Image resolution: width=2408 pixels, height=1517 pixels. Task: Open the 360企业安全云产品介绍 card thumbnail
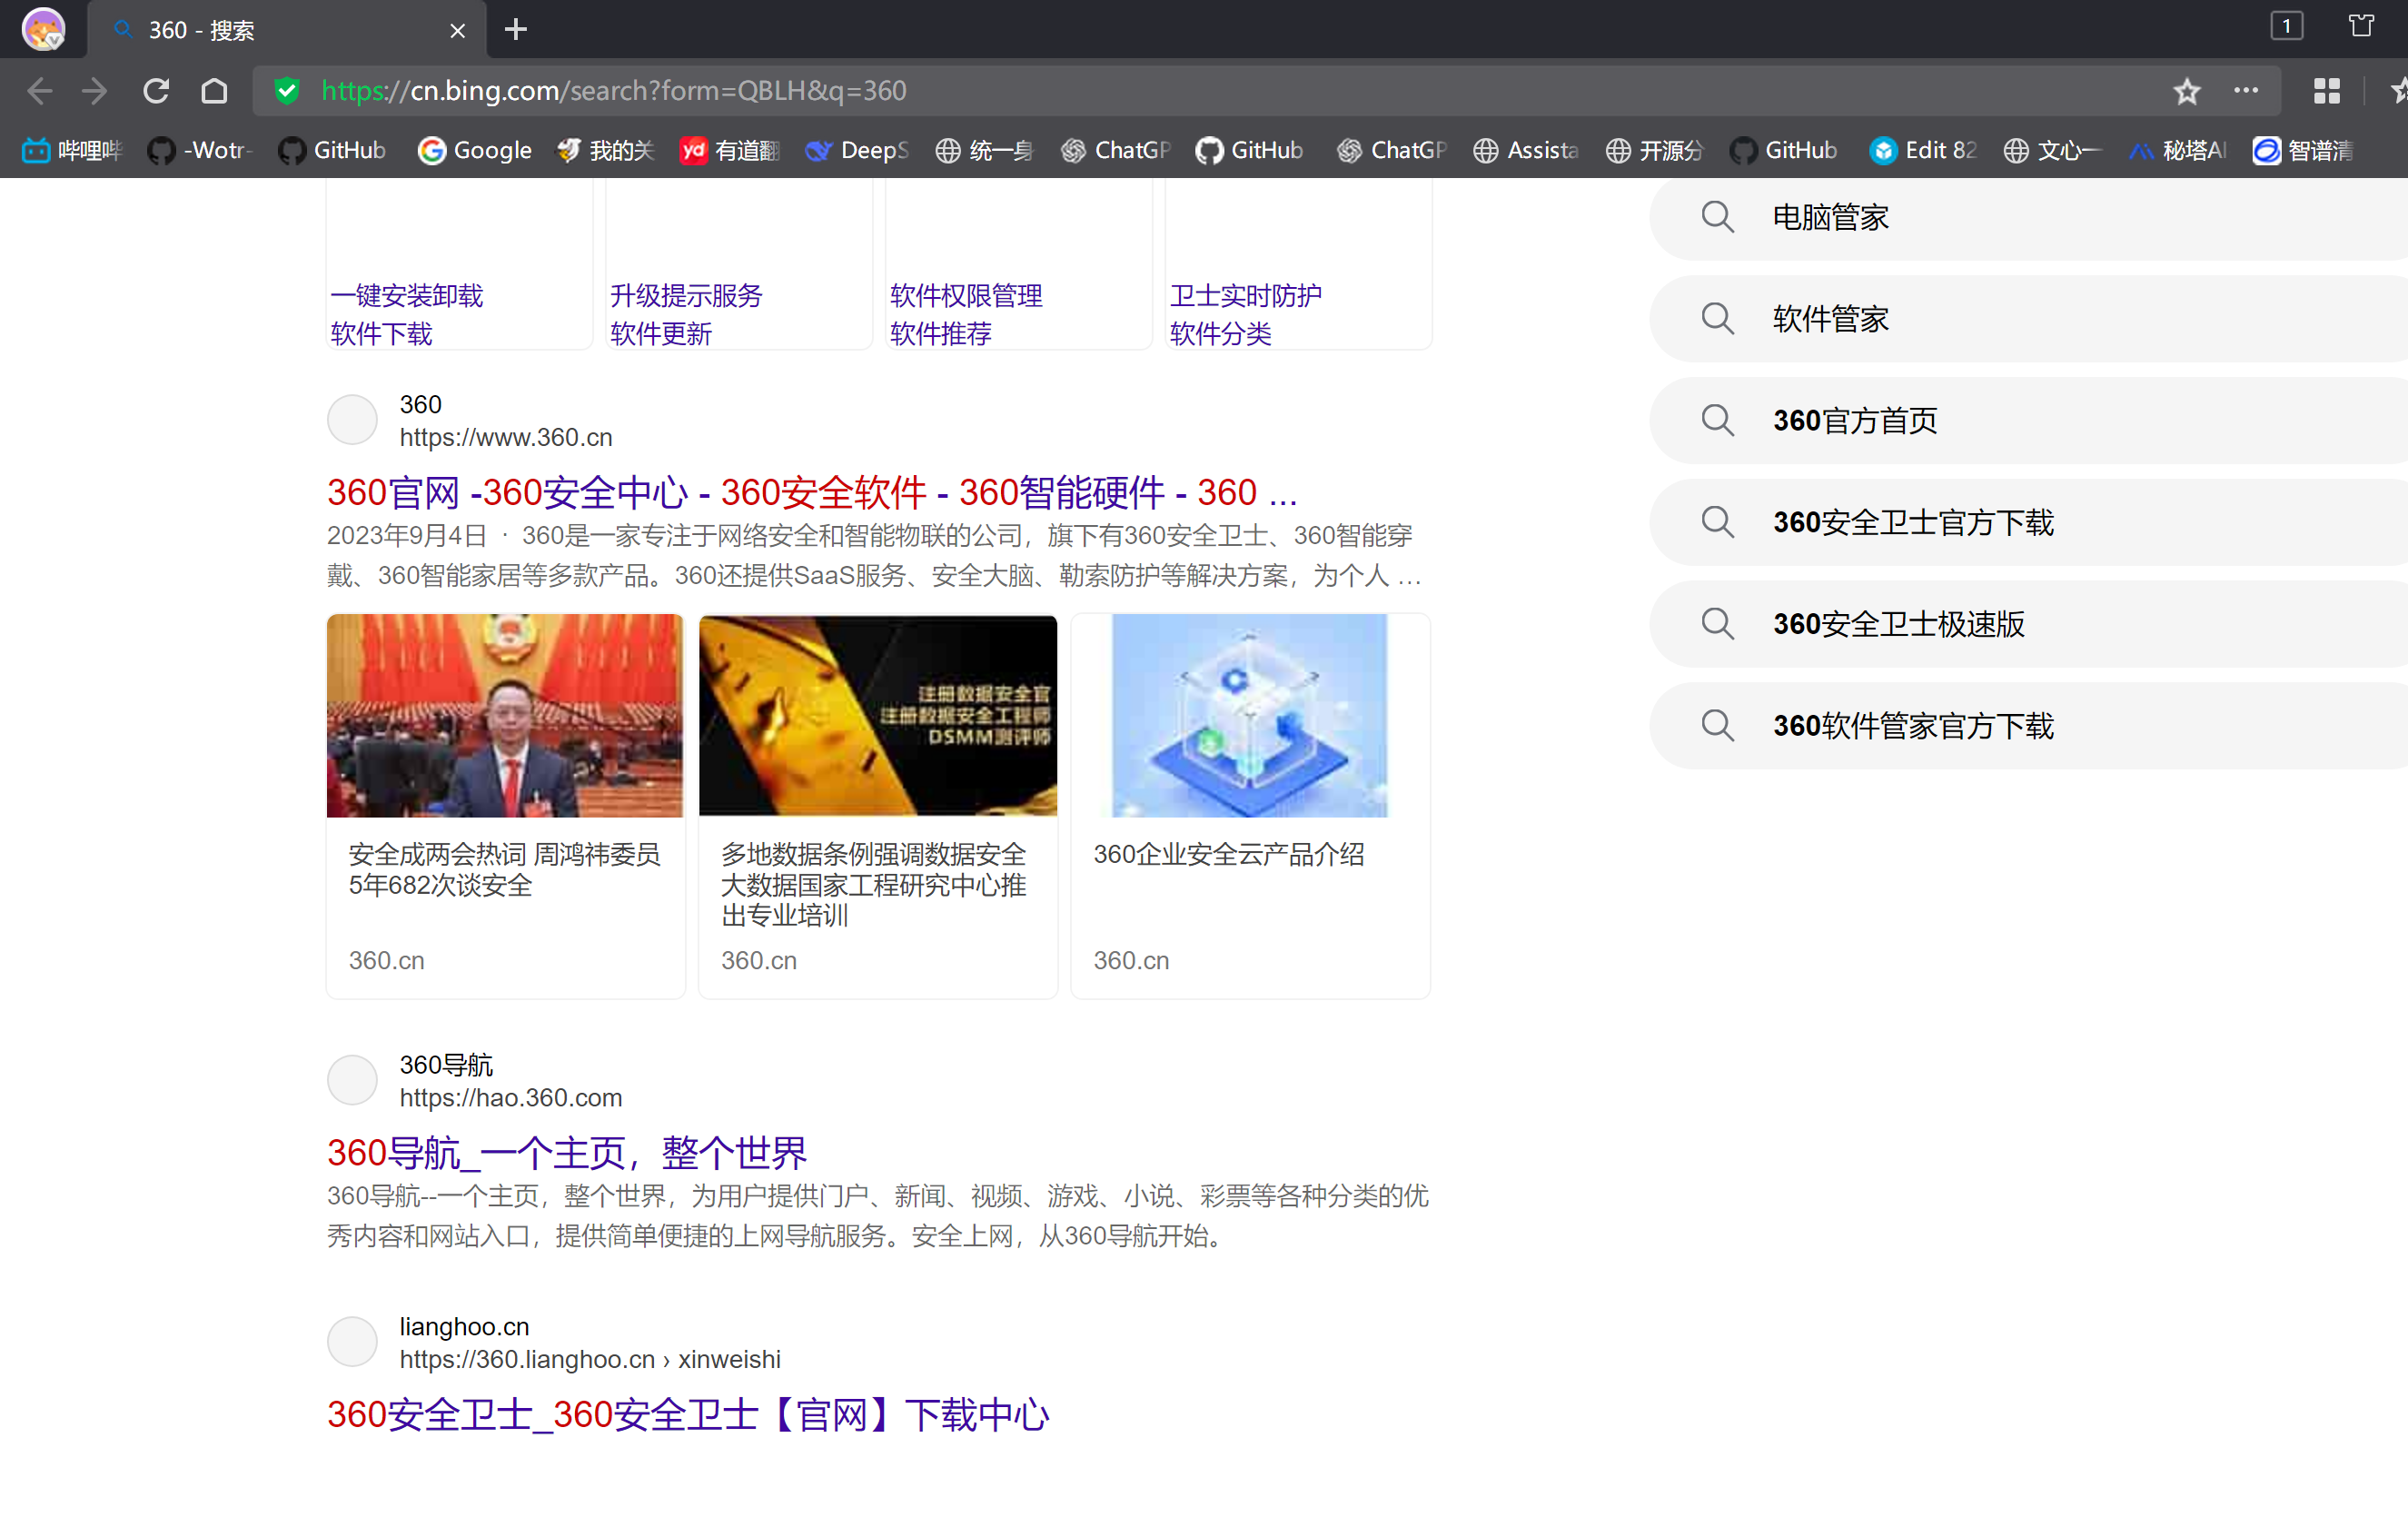pyautogui.click(x=1250, y=716)
